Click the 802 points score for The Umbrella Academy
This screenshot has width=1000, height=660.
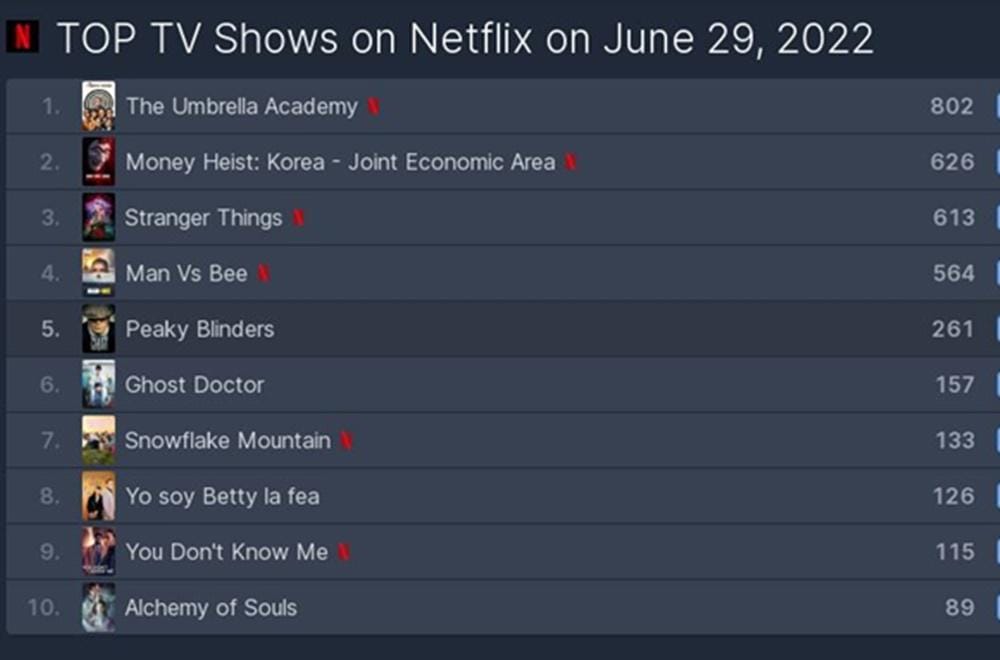tap(951, 106)
